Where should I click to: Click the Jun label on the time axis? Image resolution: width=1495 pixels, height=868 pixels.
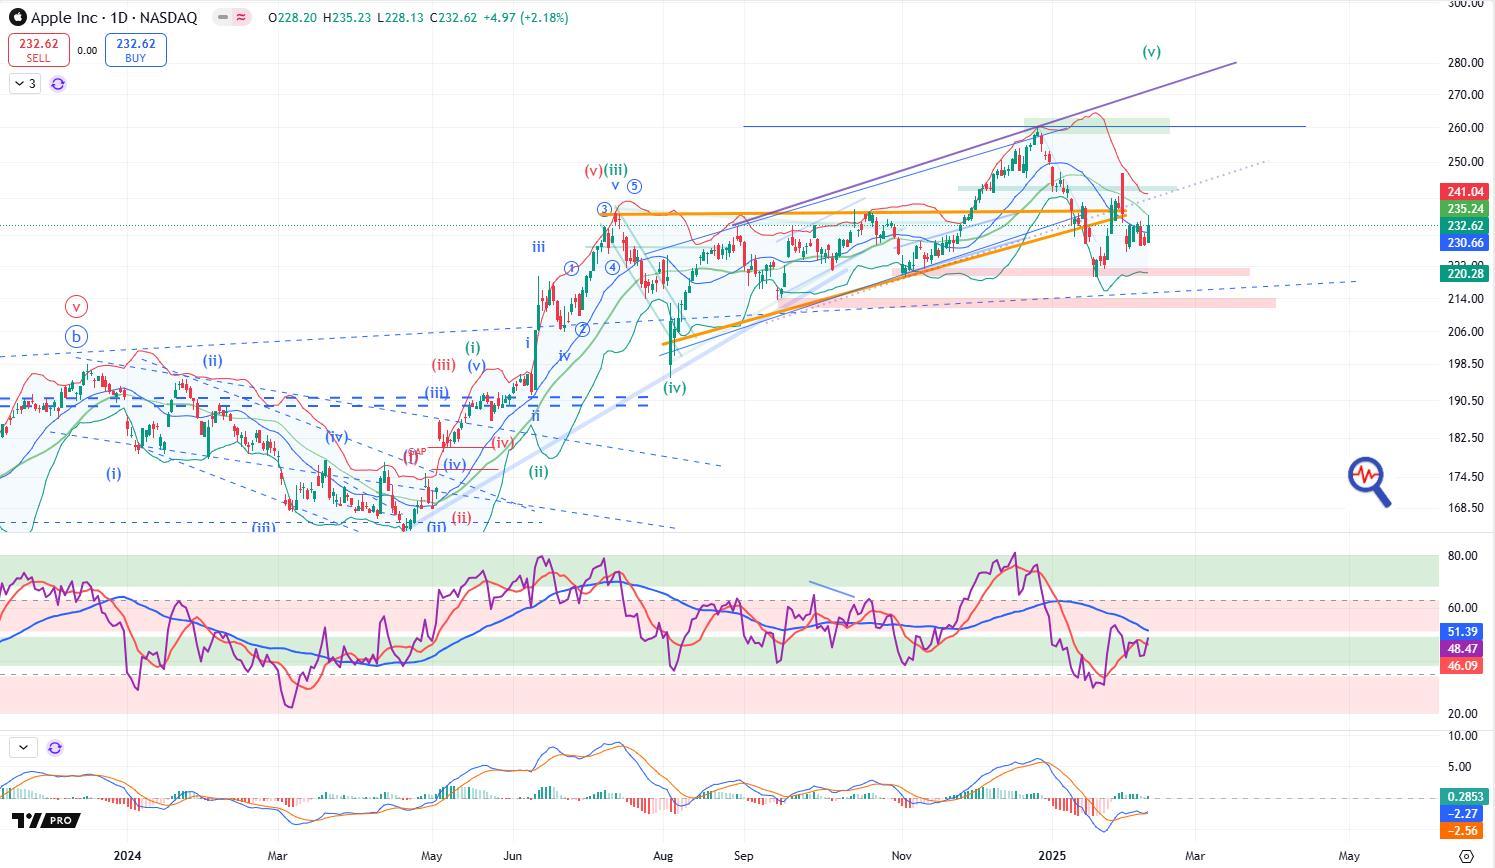(x=512, y=856)
